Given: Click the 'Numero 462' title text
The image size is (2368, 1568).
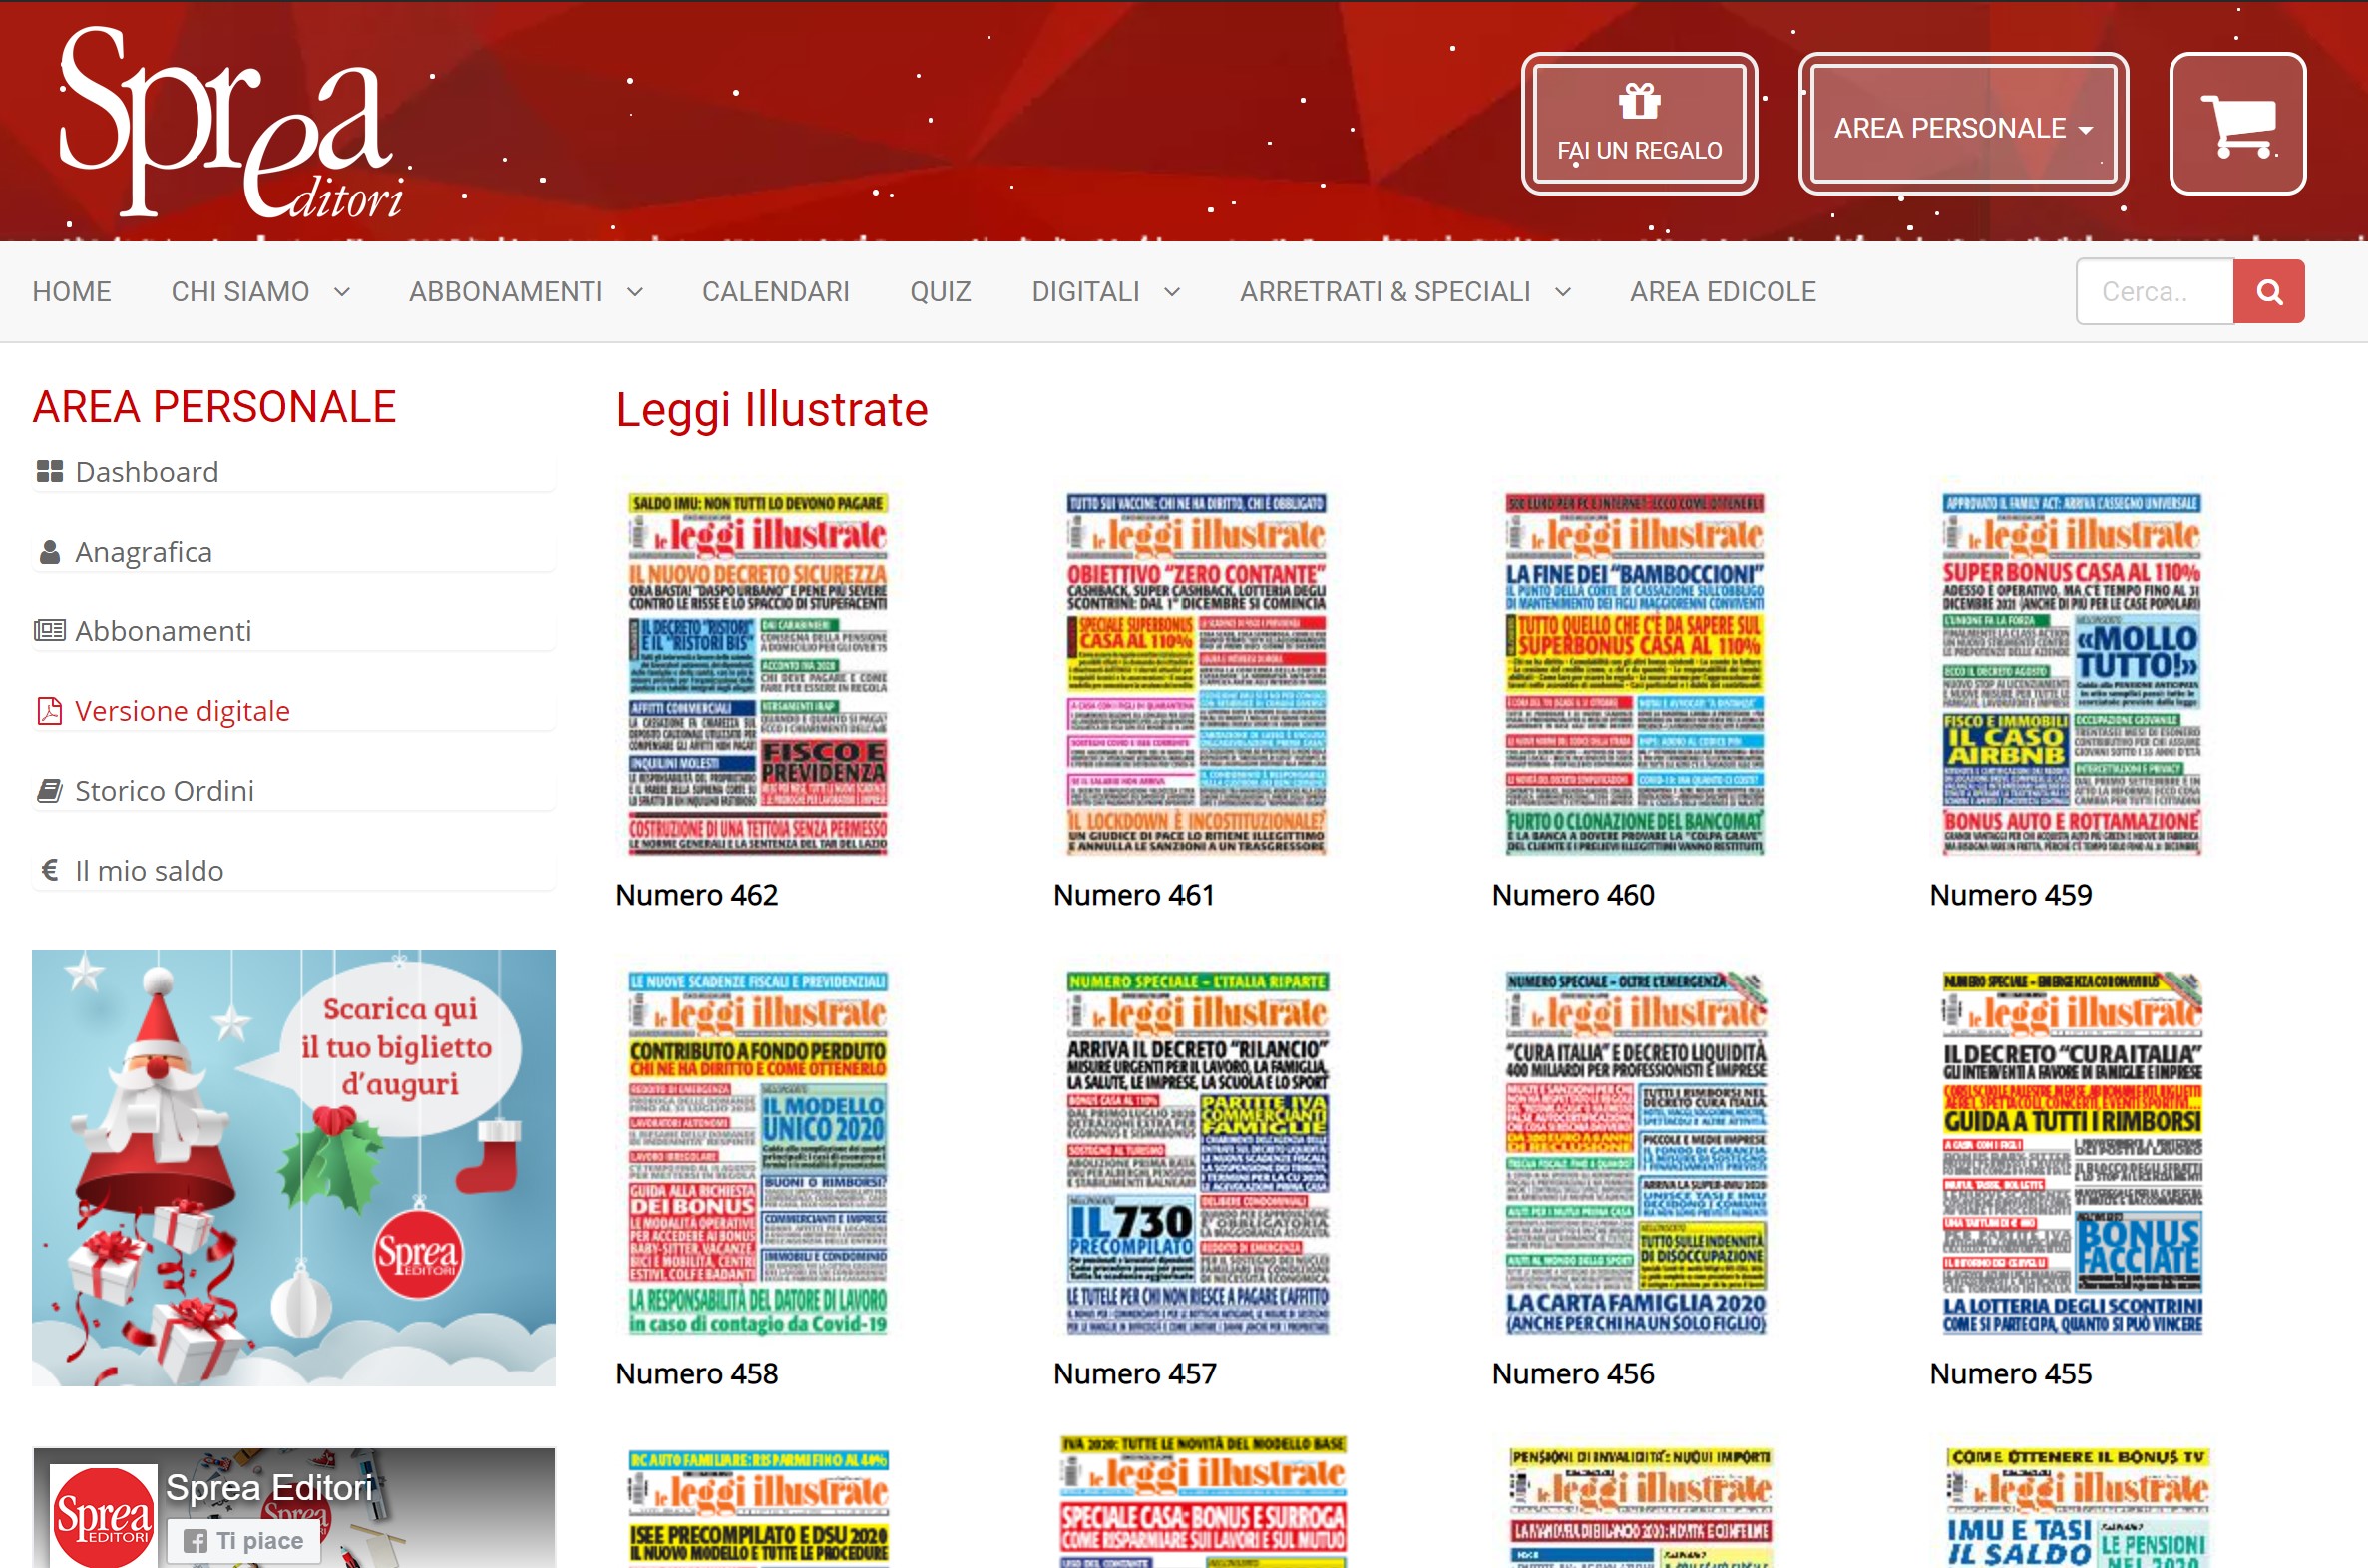Looking at the screenshot, I should [696, 895].
